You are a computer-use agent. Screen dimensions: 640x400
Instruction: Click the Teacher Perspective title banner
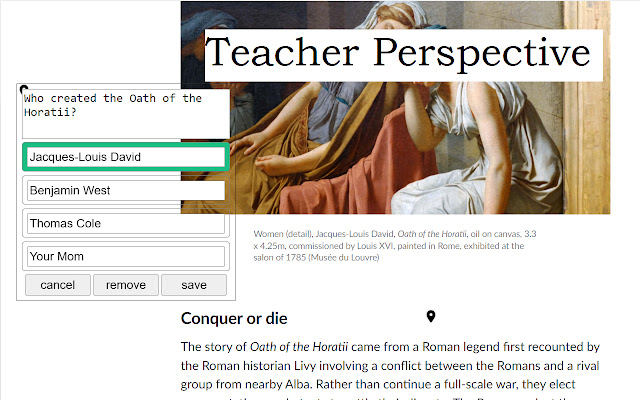tap(403, 55)
